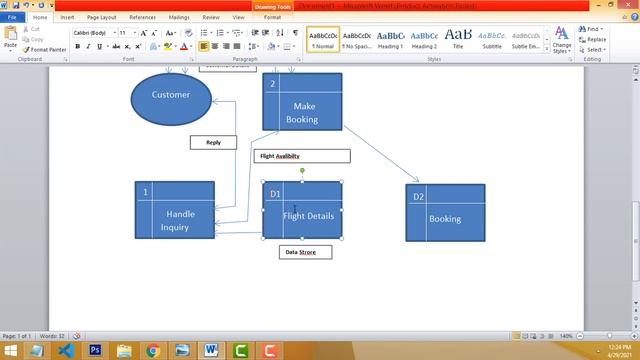640x360 pixels.
Task: Open the Line Spacing dropdown
Action: tap(253, 47)
